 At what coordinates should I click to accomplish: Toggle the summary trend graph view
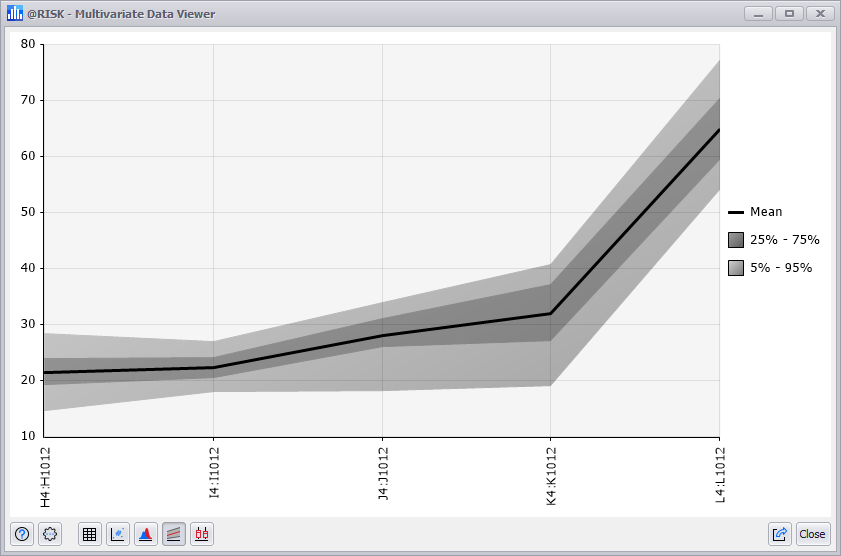pos(174,534)
